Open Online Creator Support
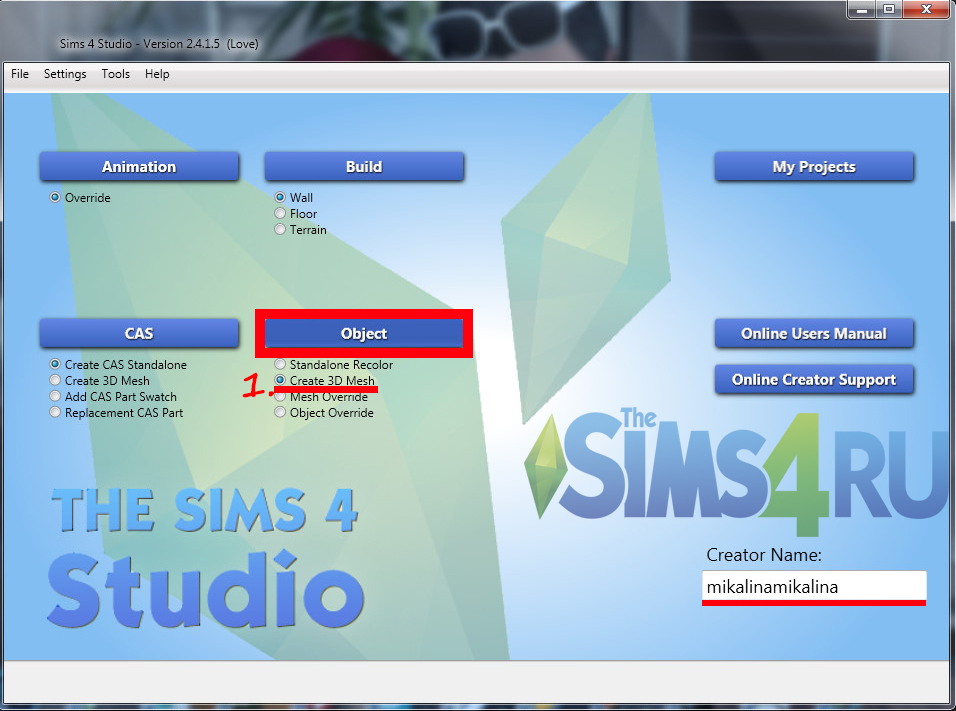 [x=814, y=380]
